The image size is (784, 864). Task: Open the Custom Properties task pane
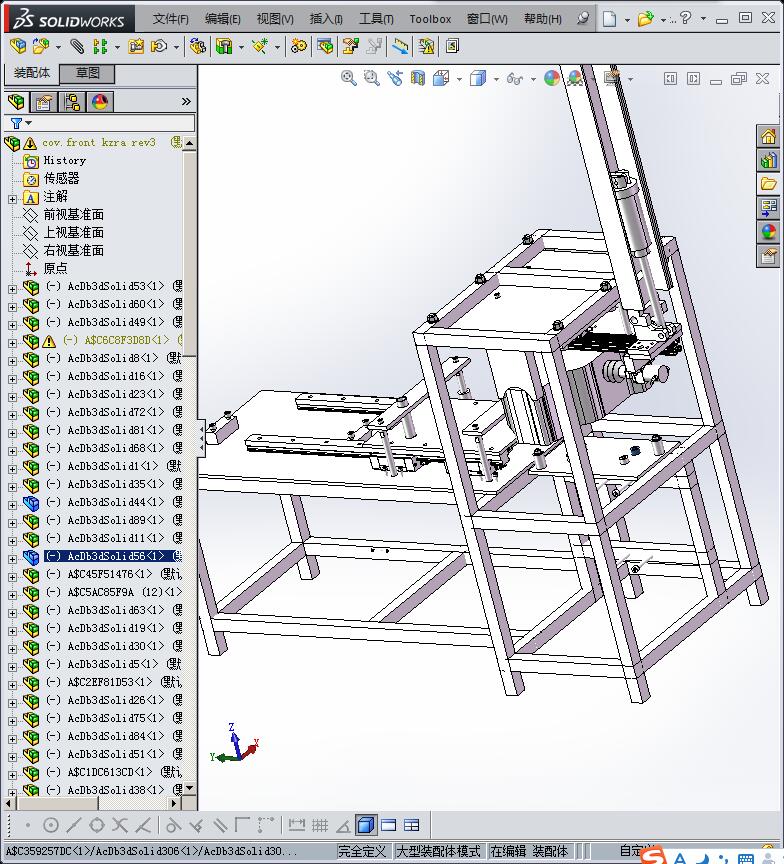(769, 256)
